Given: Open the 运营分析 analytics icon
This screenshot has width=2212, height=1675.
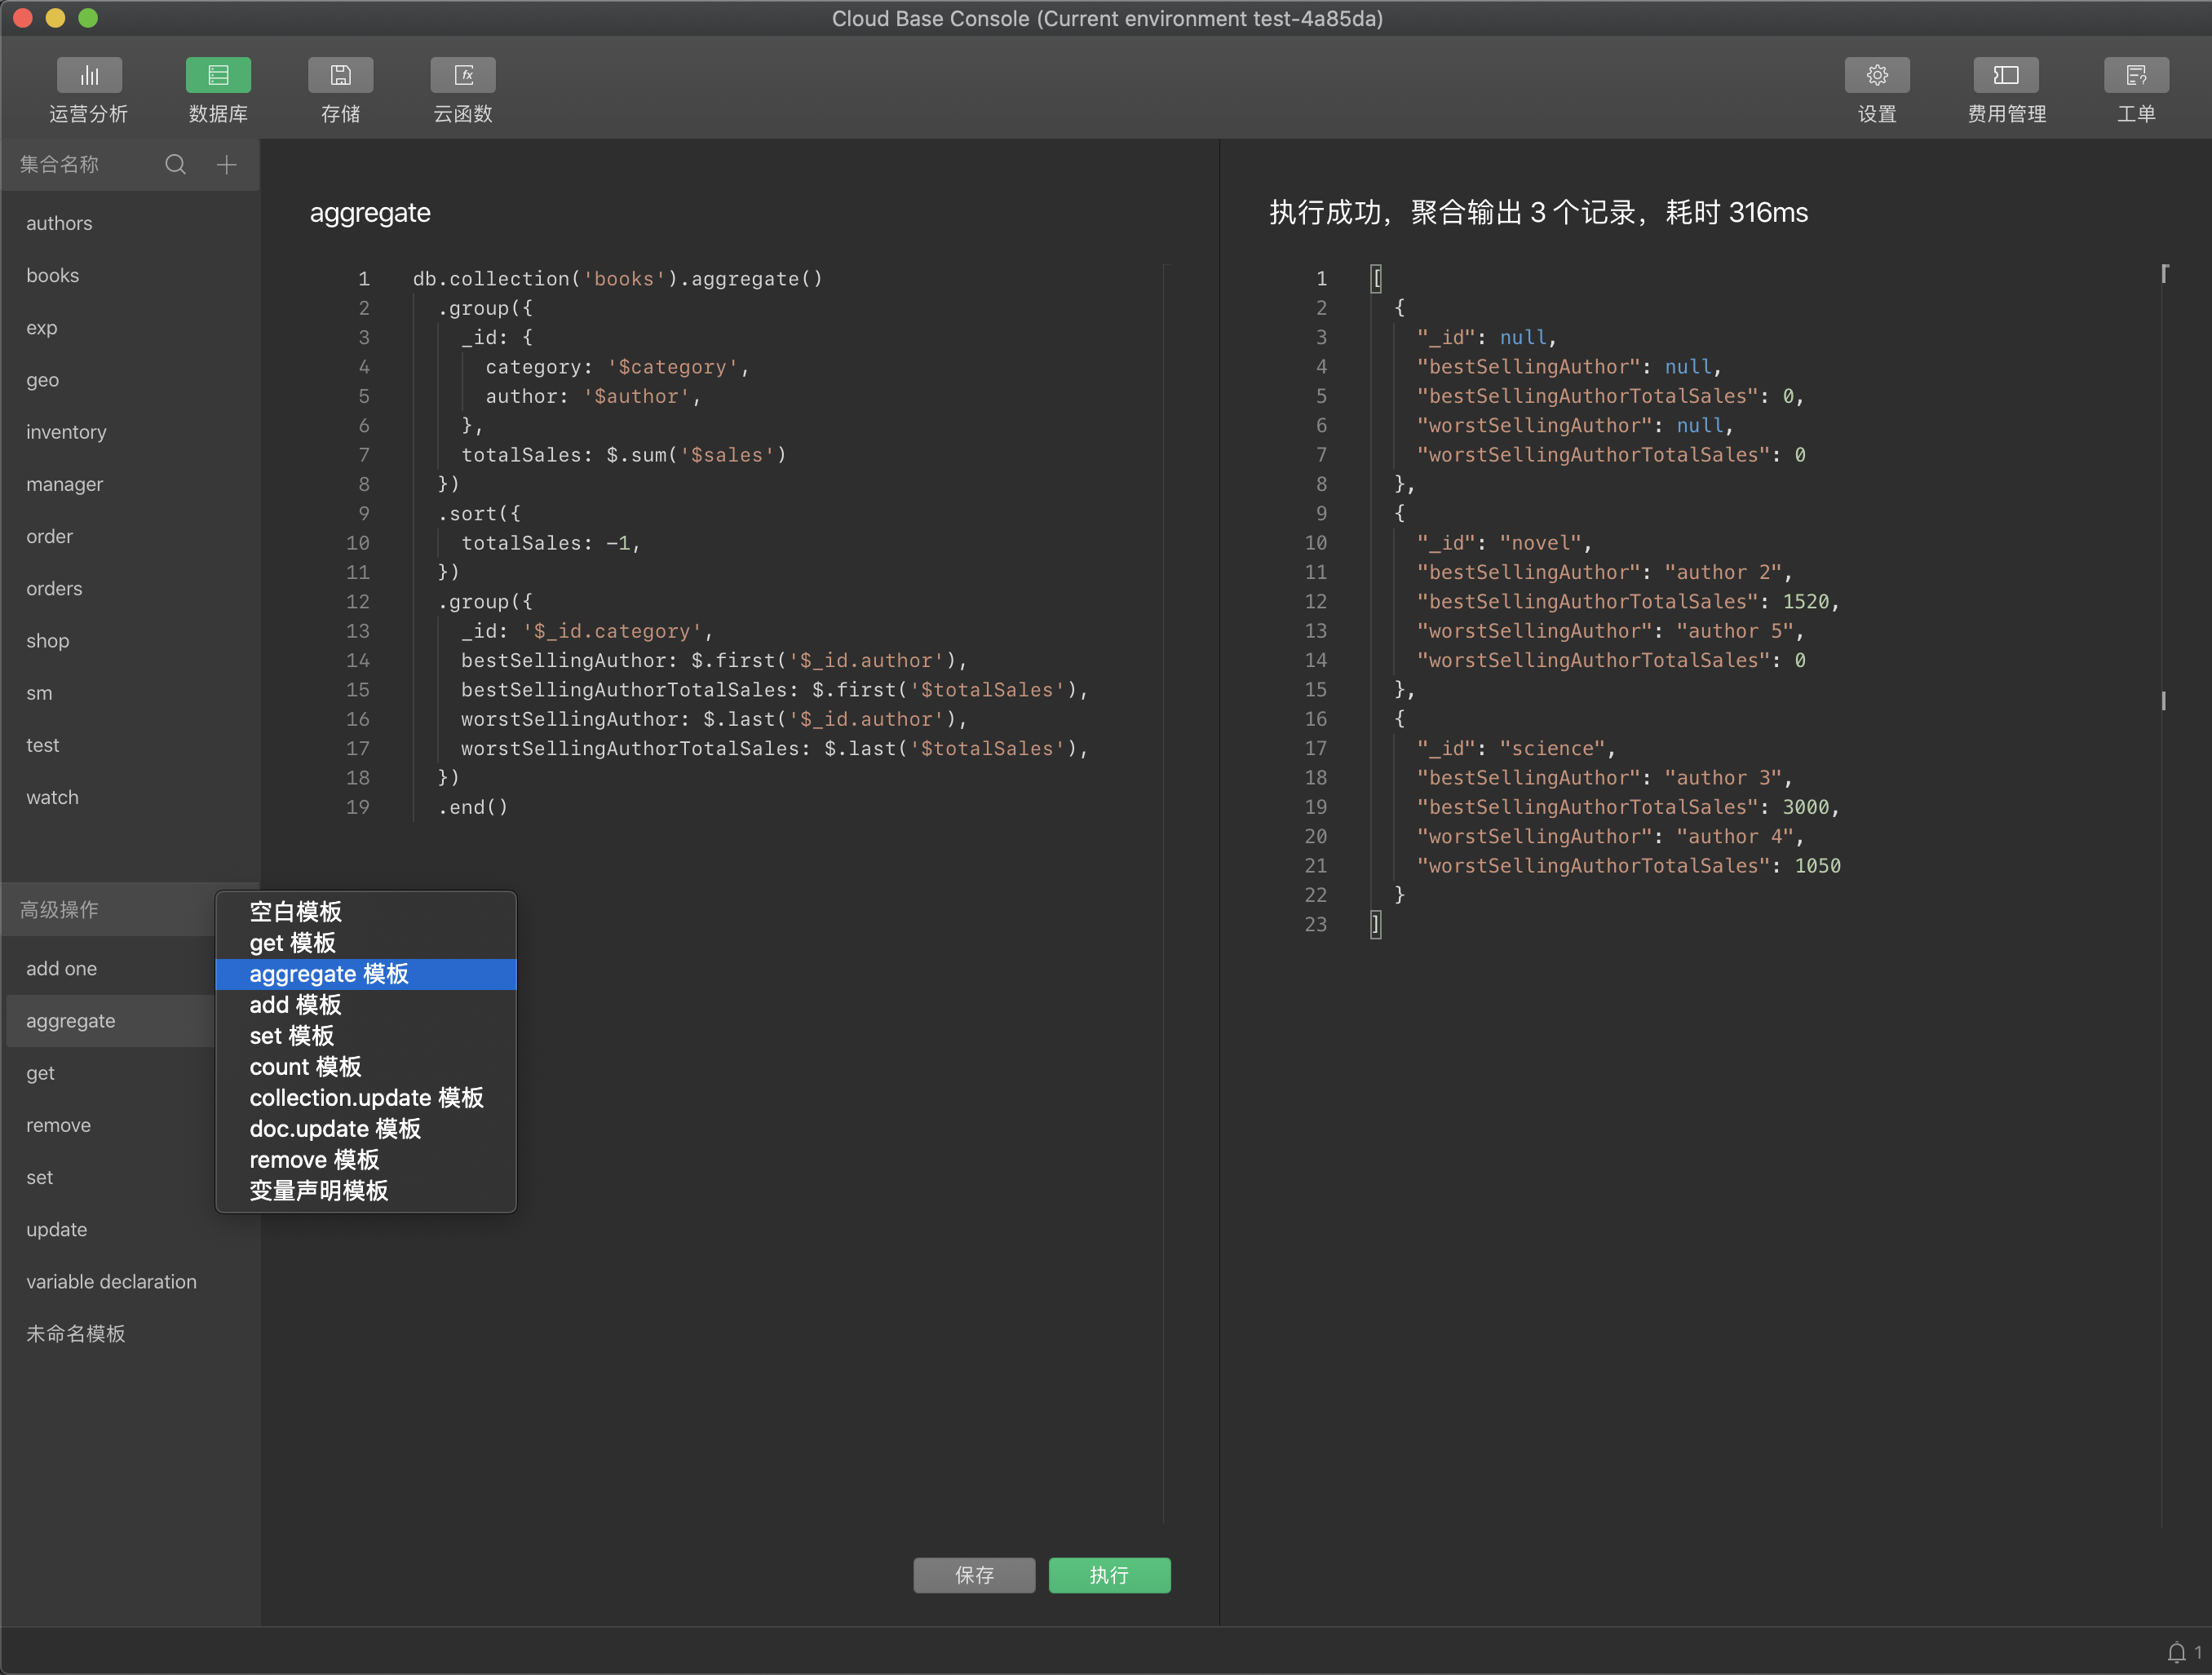Looking at the screenshot, I should (89, 76).
